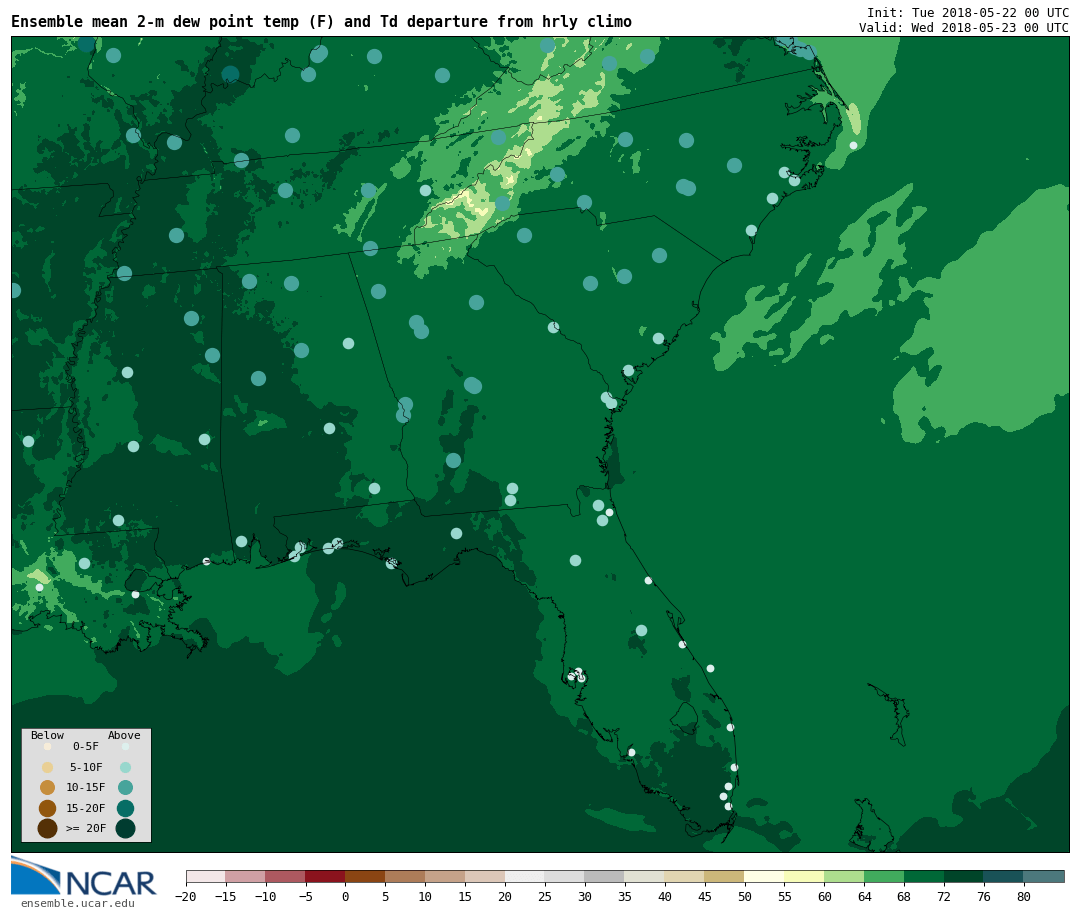Pick the -5 to 0 dark red colorbar swatch
Screen dimensions: 1080x915
(325, 876)
